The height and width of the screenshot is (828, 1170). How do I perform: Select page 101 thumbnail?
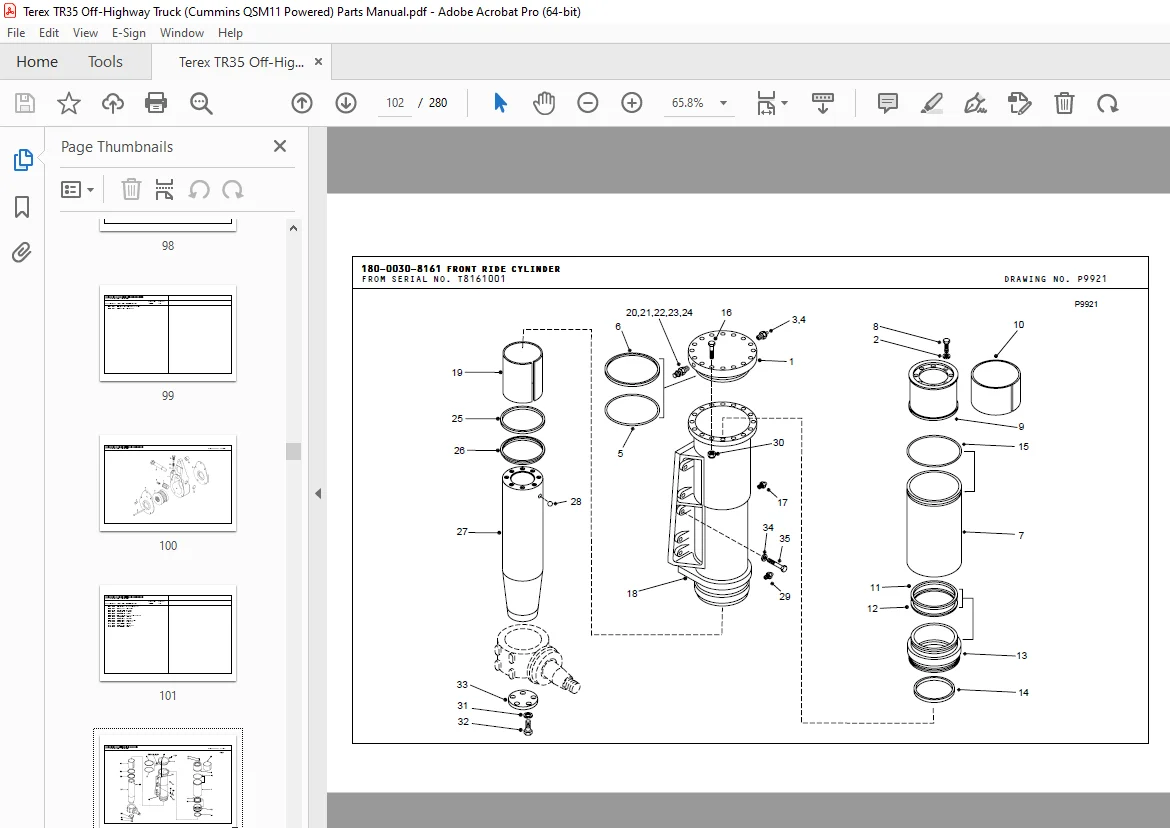168,633
